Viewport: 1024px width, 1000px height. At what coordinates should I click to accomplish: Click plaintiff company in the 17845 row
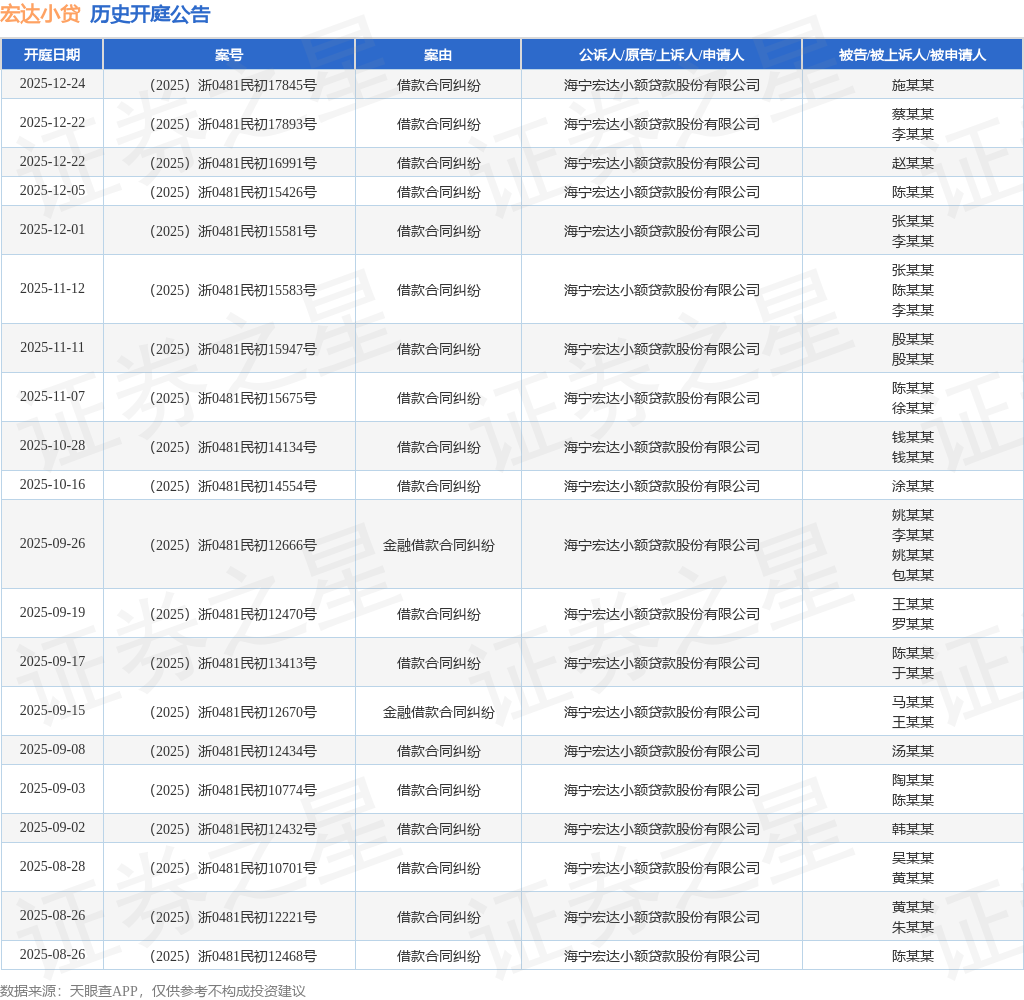(x=662, y=85)
